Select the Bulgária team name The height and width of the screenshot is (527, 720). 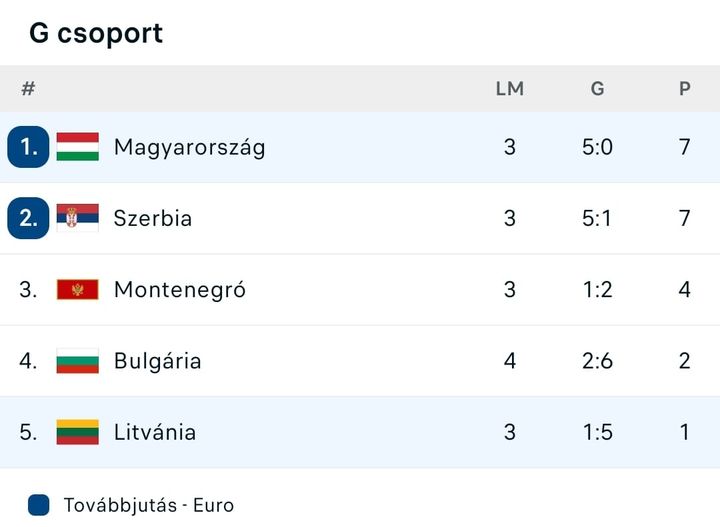(157, 361)
